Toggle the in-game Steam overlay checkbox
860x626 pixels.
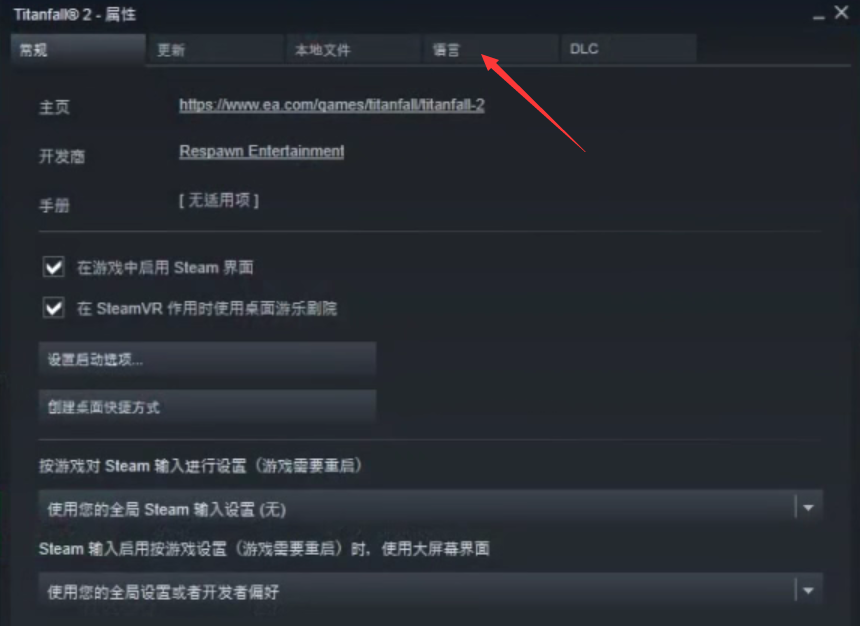54,267
